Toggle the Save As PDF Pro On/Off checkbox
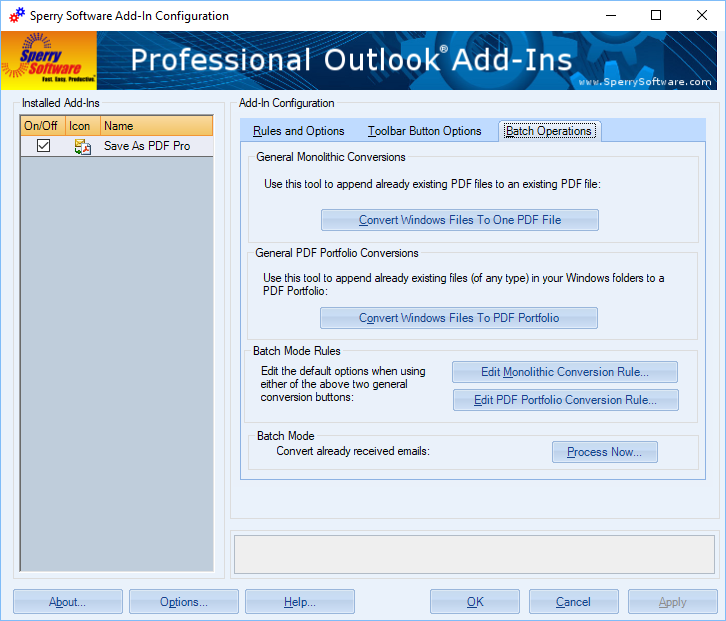 44,145
